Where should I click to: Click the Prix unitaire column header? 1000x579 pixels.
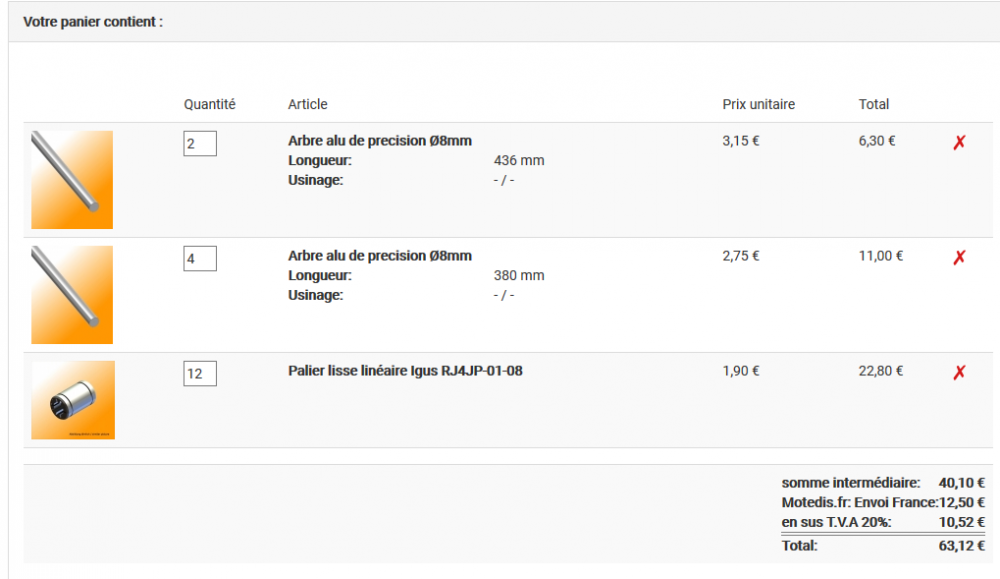758,104
